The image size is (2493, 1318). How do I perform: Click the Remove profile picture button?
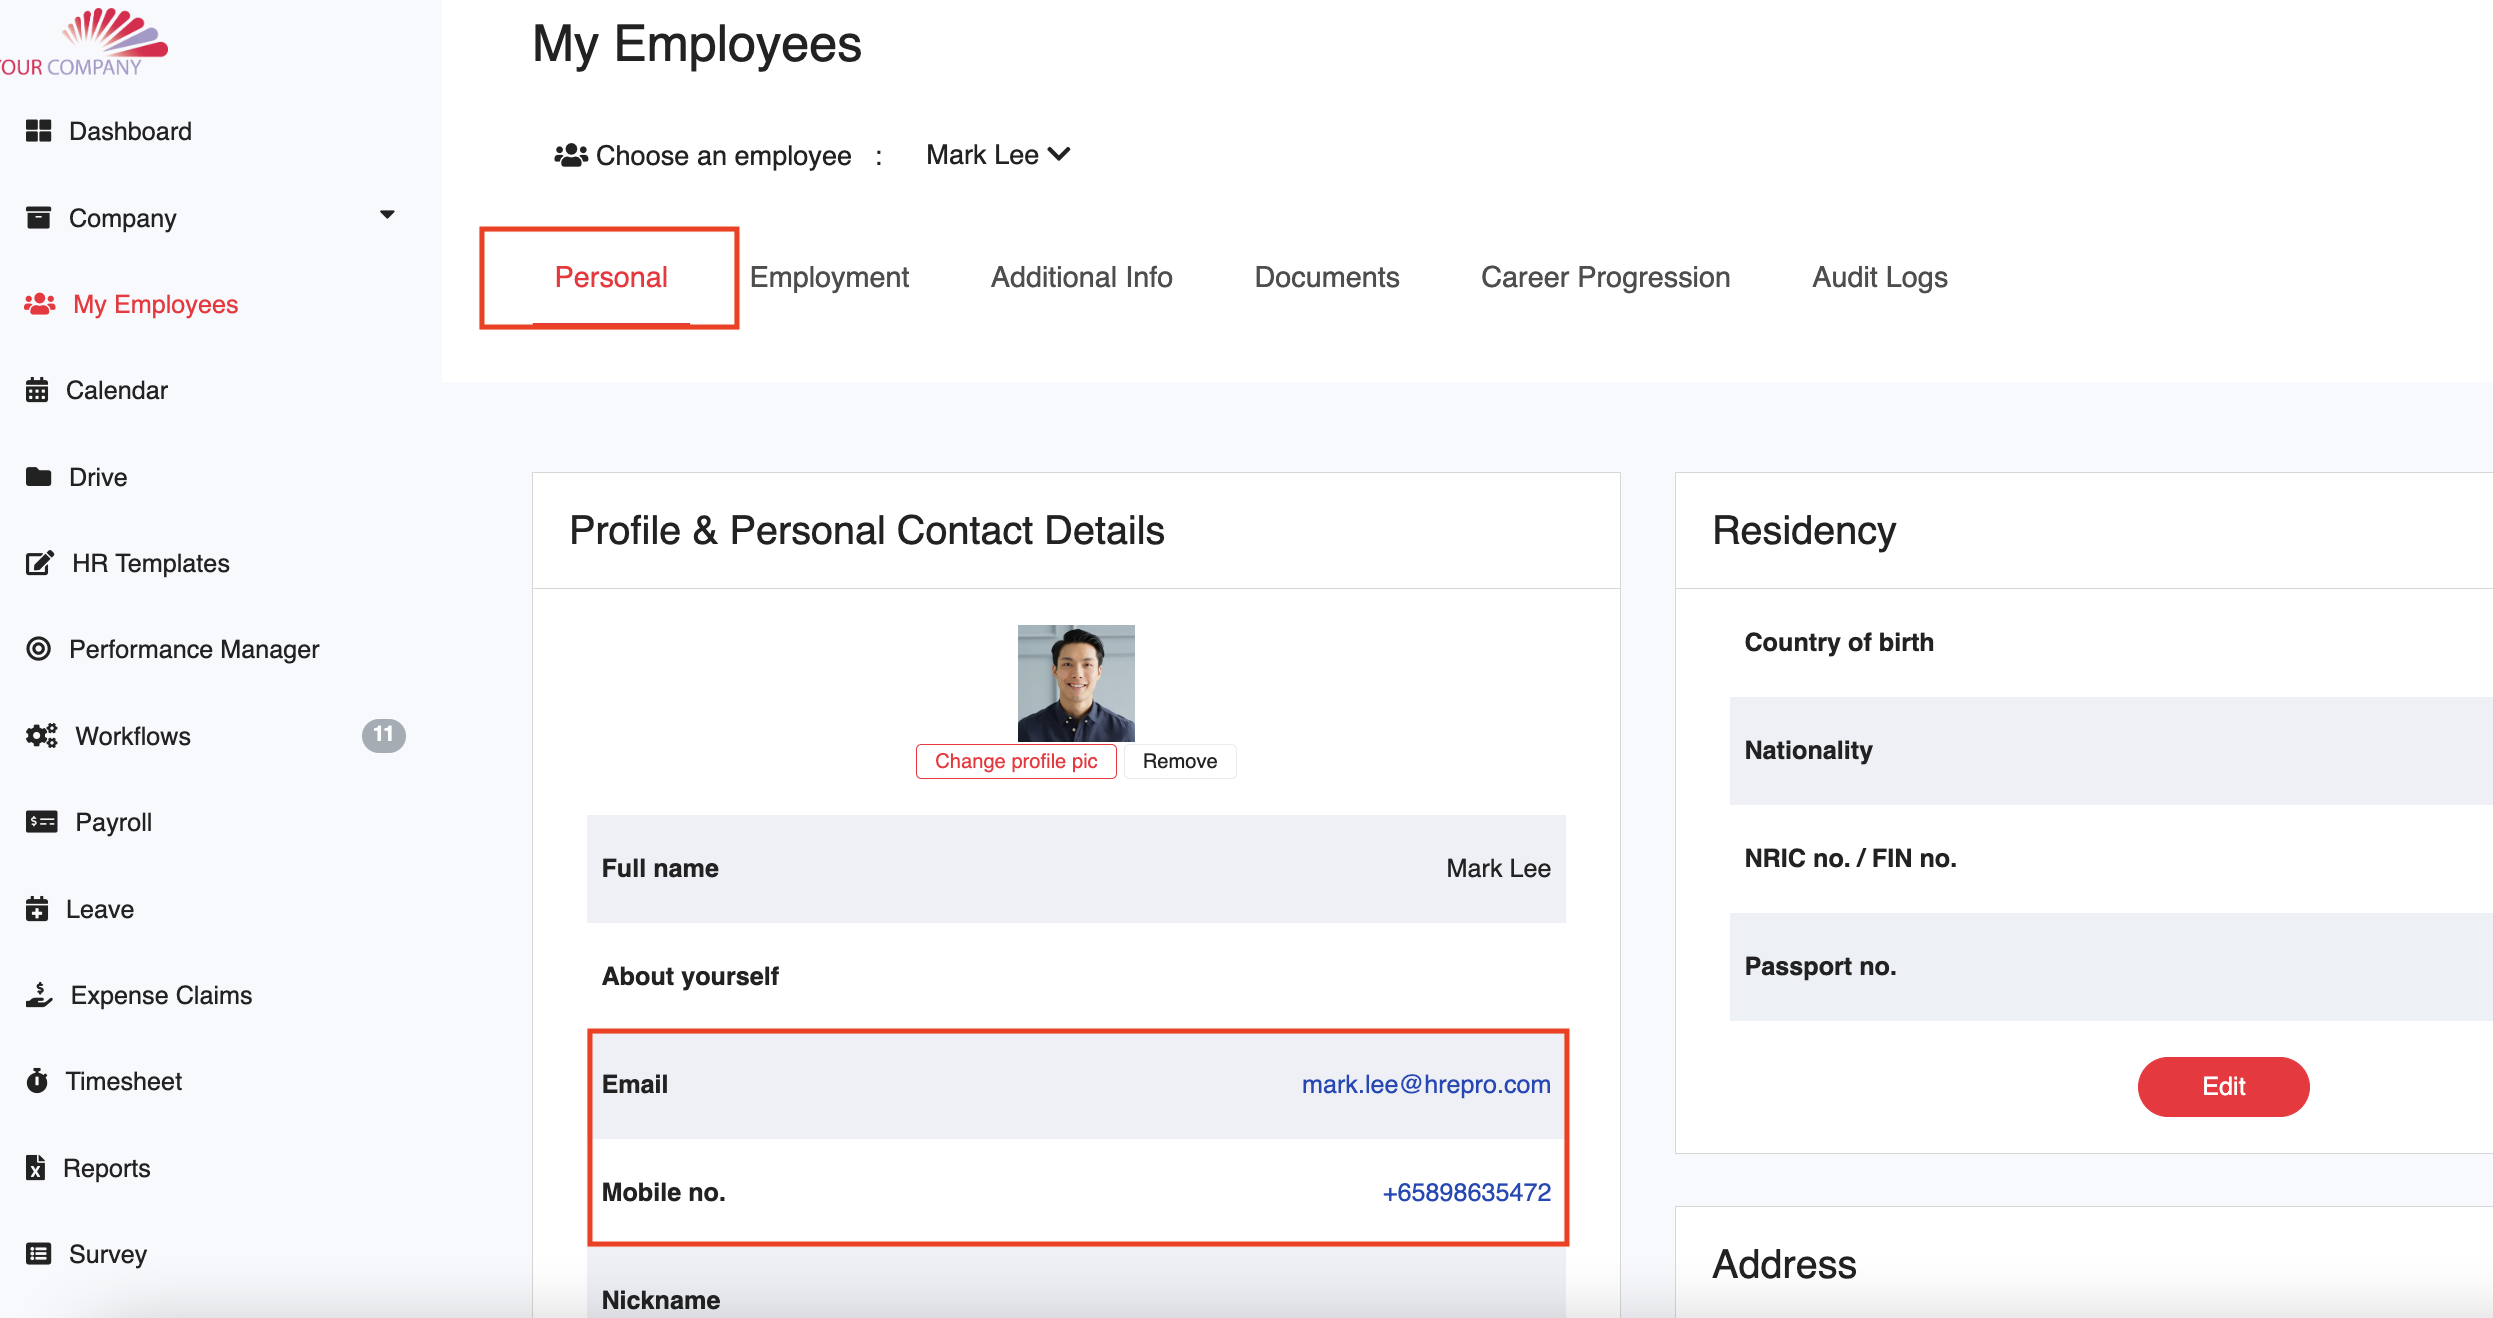(1179, 761)
